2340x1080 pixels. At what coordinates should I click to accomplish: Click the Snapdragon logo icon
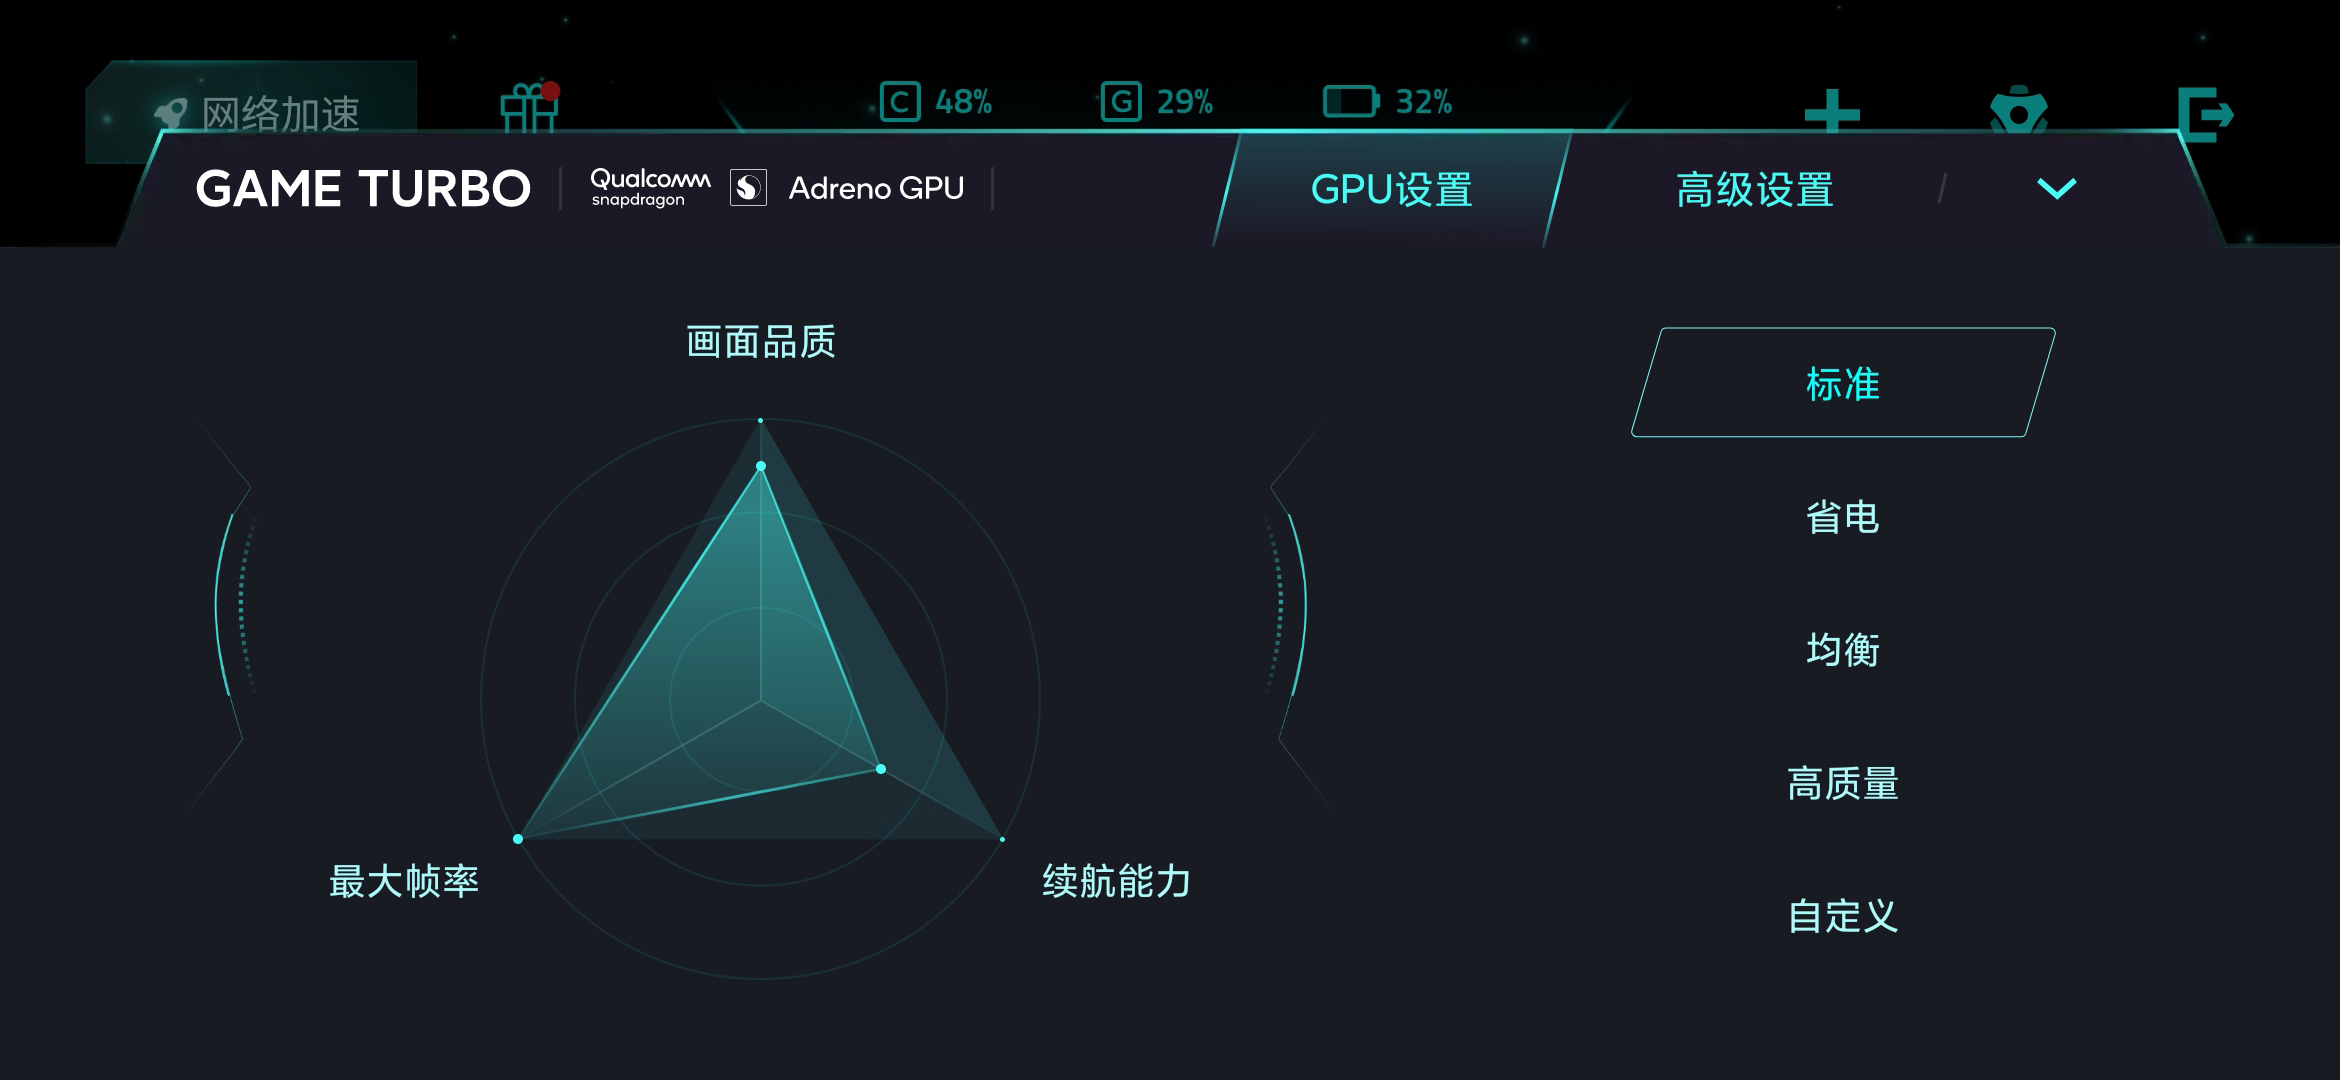pos(748,188)
